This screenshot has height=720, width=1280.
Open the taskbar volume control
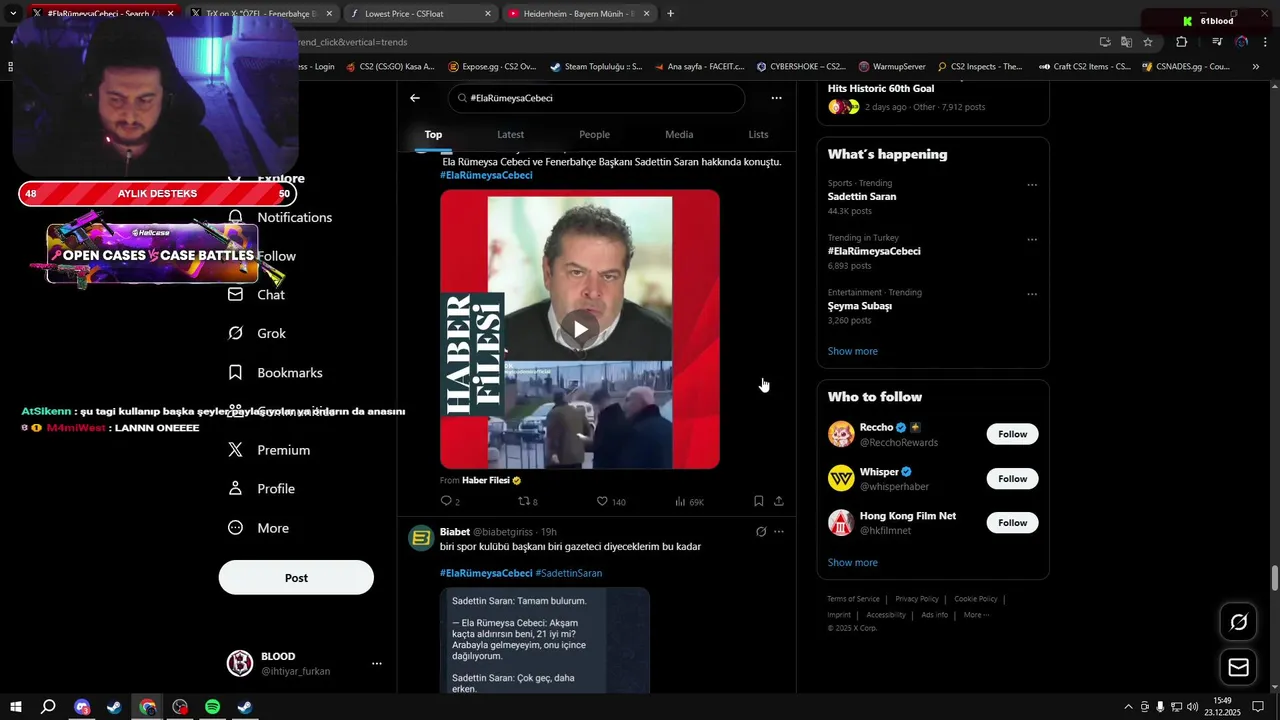click(1192, 707)
